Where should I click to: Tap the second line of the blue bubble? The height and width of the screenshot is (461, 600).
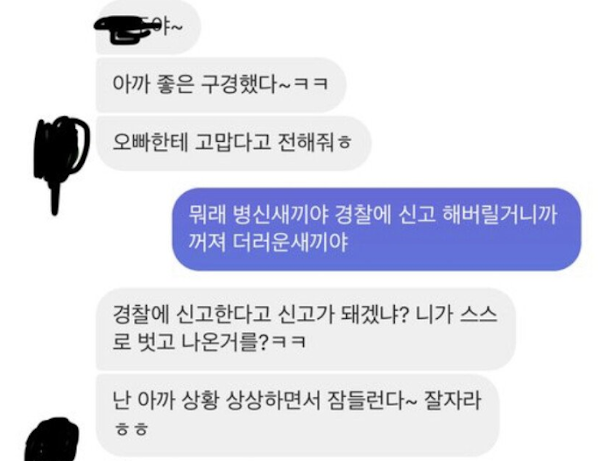tap(268, 243)
